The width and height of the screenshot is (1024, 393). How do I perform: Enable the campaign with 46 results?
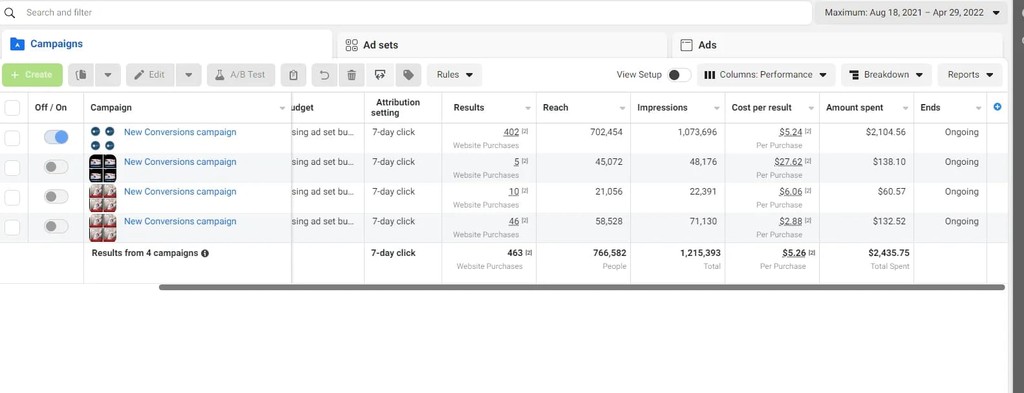56,227
